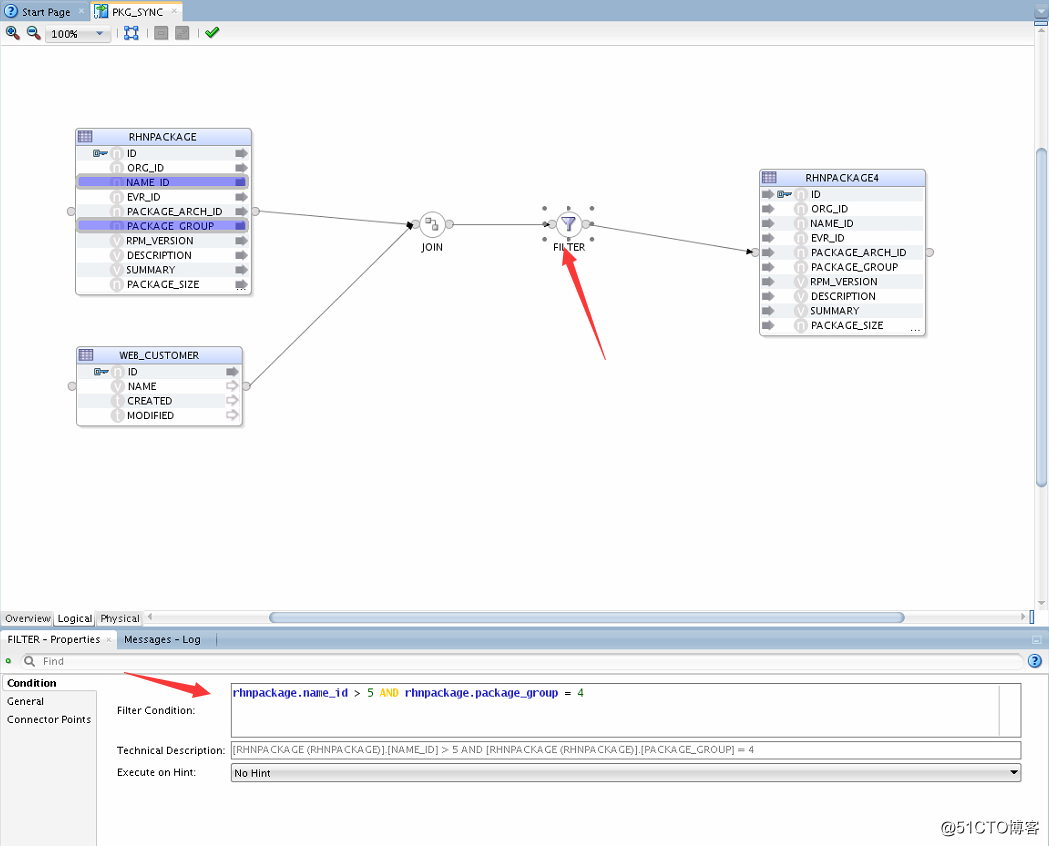Close the PKG_SYNC tab
The width and height of the screenshot is (1049, 846).
pos(174,11)
